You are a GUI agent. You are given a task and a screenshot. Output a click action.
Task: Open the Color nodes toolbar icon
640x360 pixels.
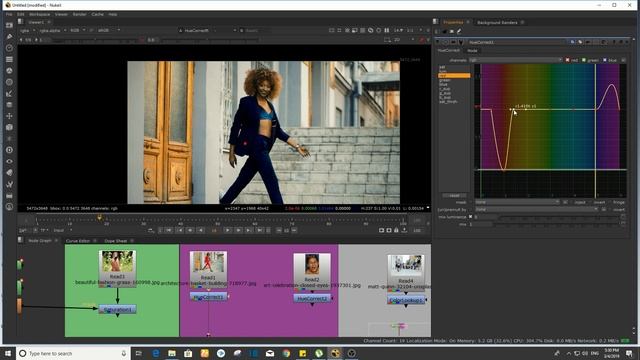pos(9,71)
